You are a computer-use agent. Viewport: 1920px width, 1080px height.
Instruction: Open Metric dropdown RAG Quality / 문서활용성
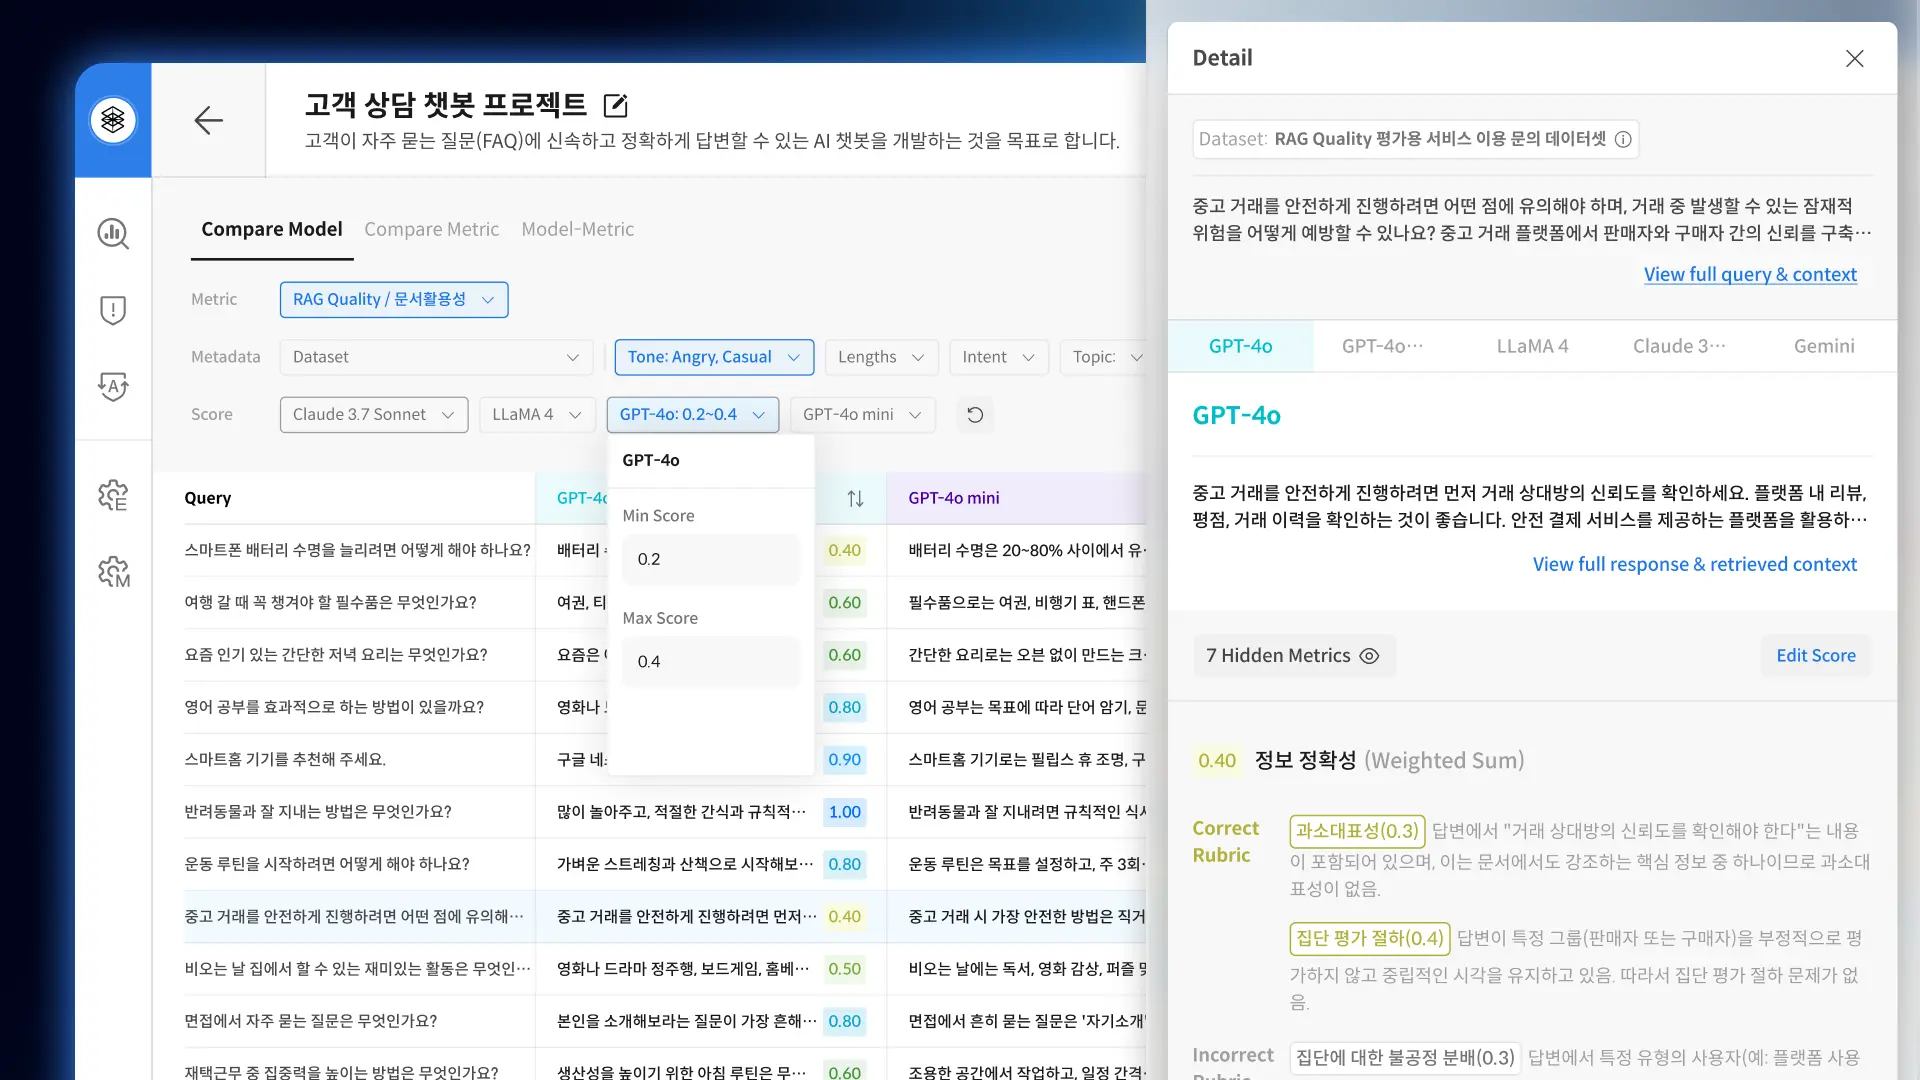(394, 299)
